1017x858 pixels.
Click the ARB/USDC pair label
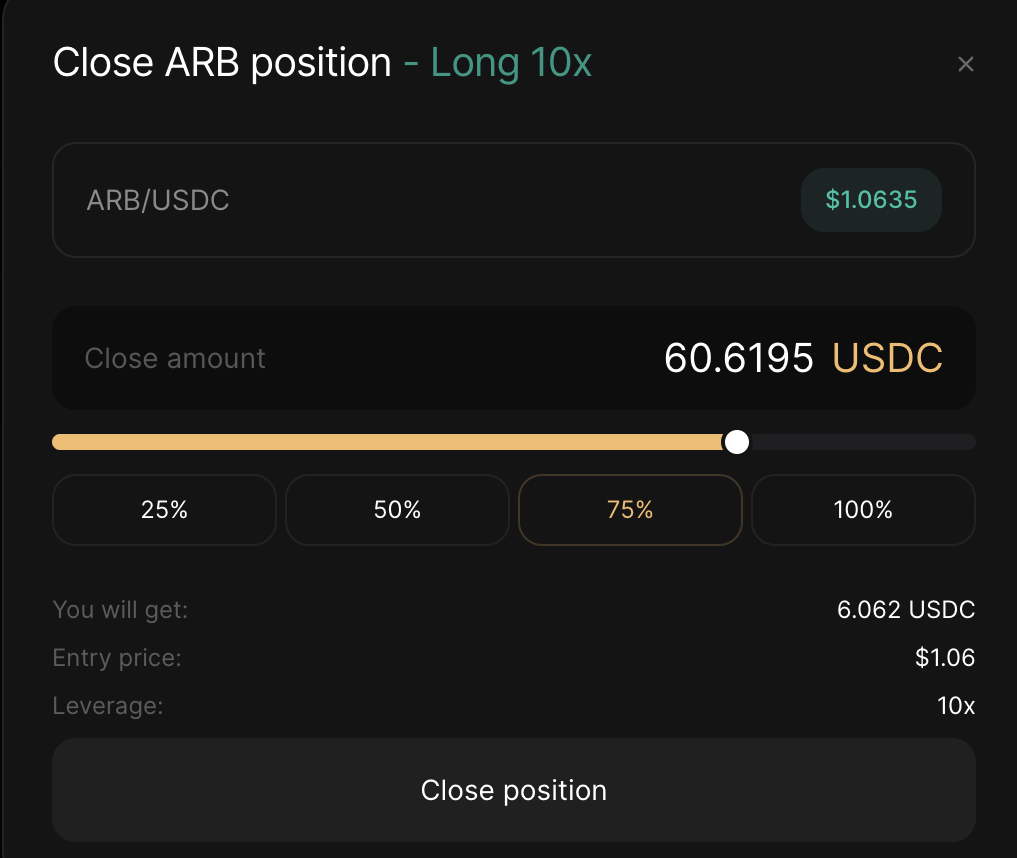click(158, 200)
